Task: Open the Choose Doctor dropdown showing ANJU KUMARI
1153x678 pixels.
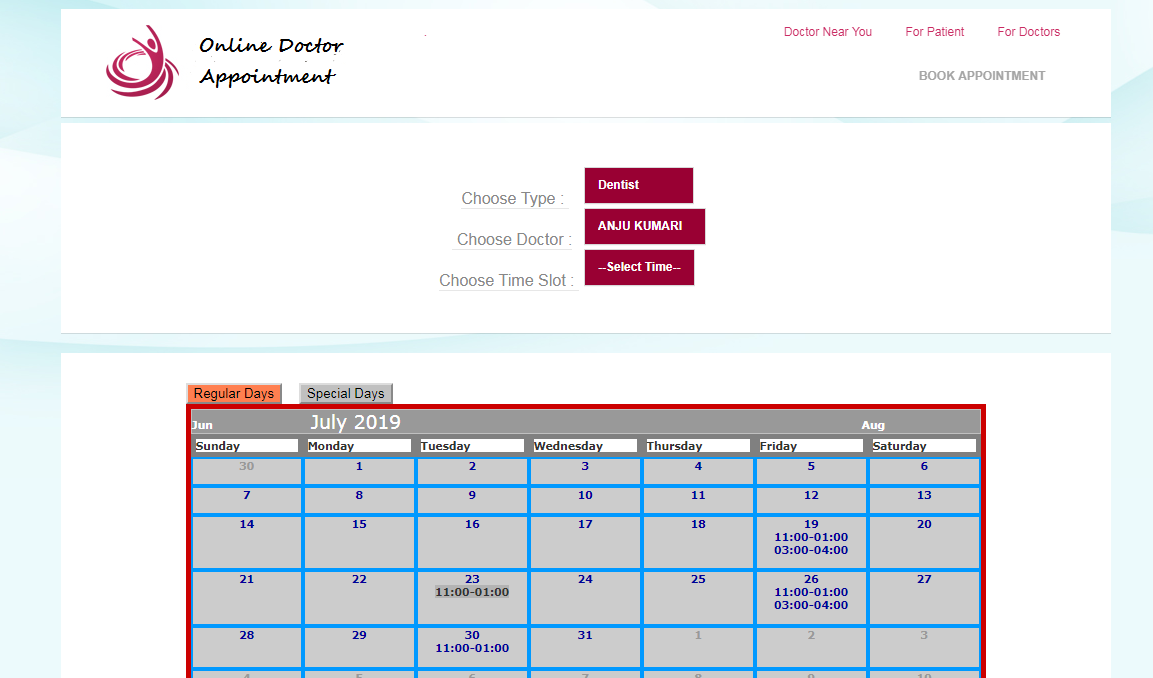Action: coord(644,226)
